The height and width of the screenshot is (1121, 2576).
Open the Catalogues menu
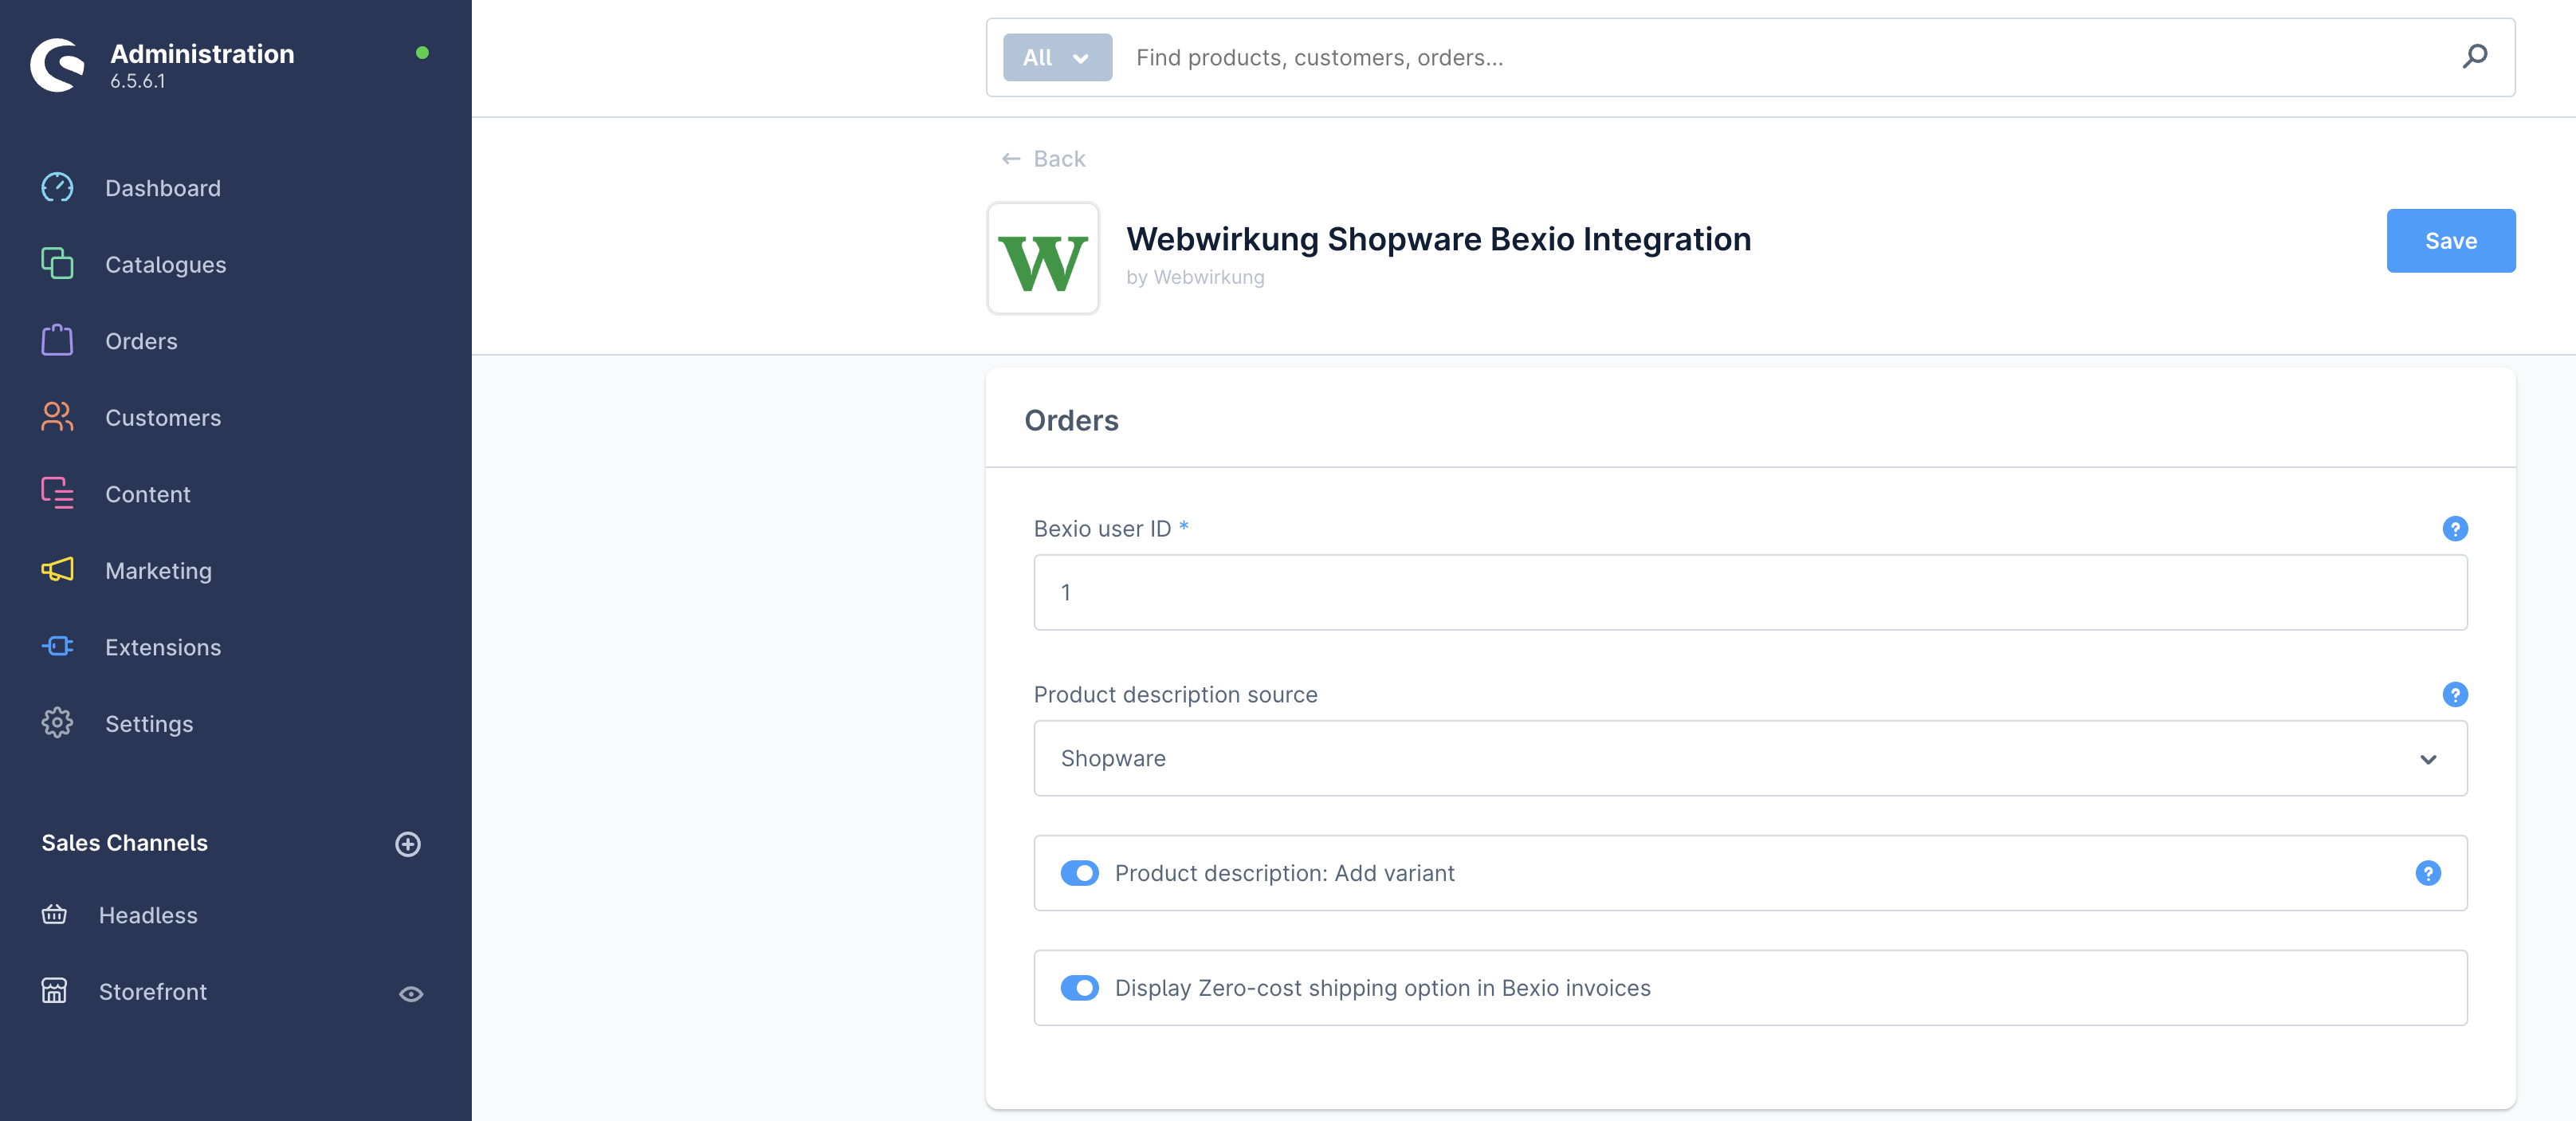pos(165,264)
